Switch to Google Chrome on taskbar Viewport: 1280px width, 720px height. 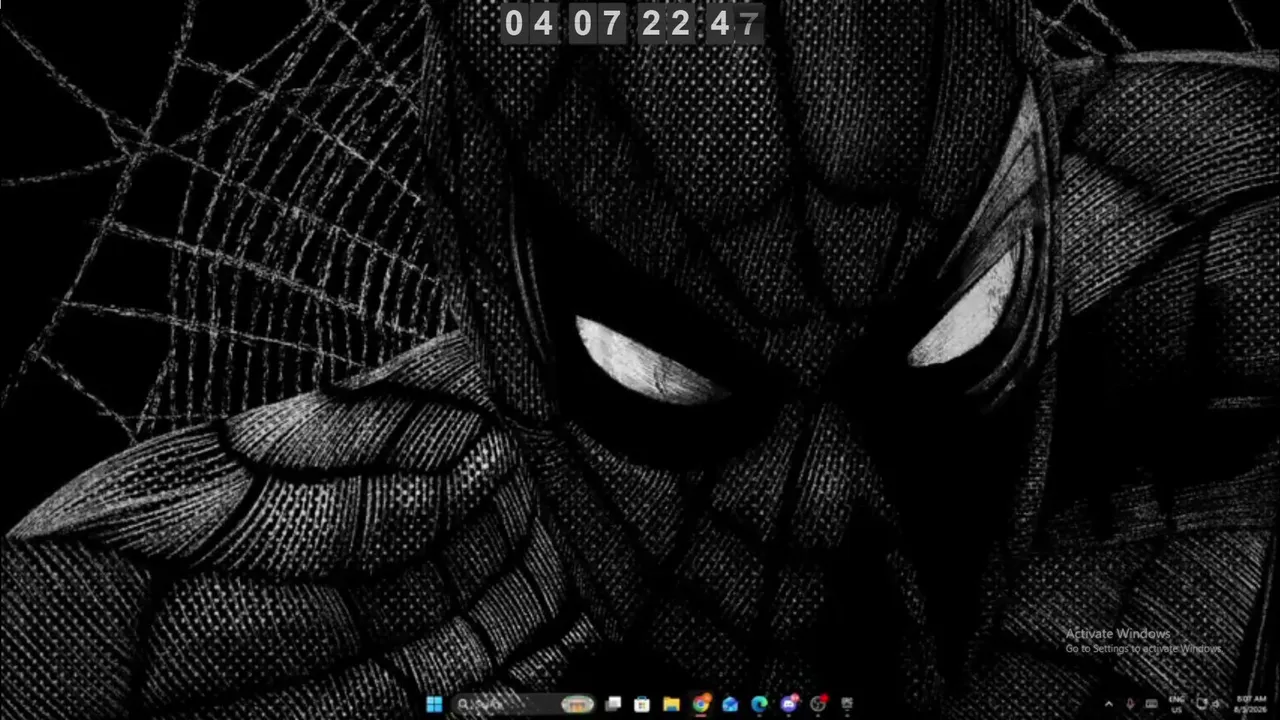[x=701, y=704]
